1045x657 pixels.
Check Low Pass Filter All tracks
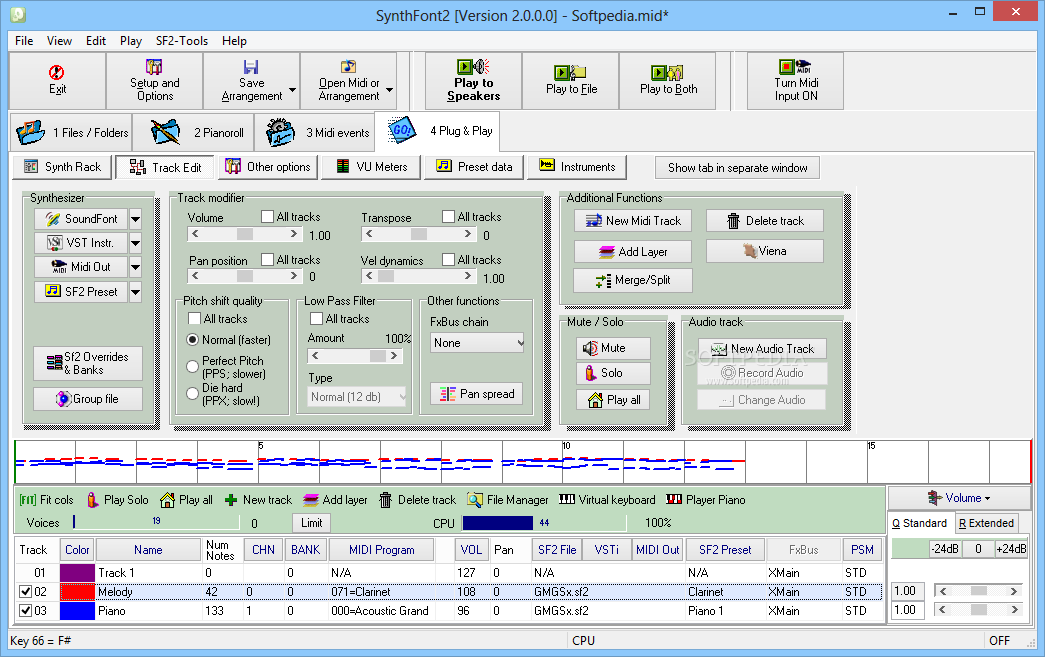[x=317, y=319]
